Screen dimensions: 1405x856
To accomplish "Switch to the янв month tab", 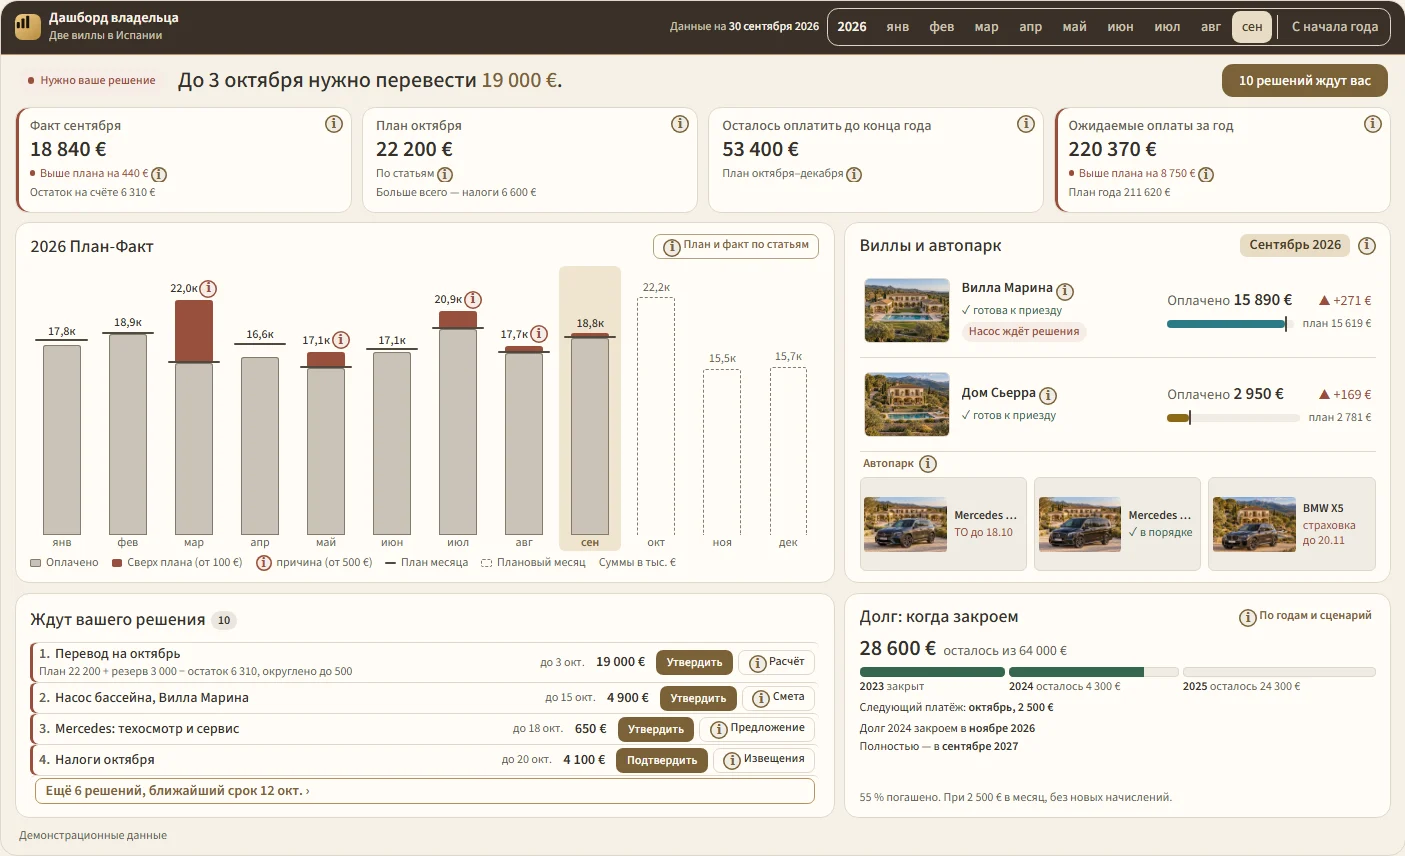I will (898, 27).
